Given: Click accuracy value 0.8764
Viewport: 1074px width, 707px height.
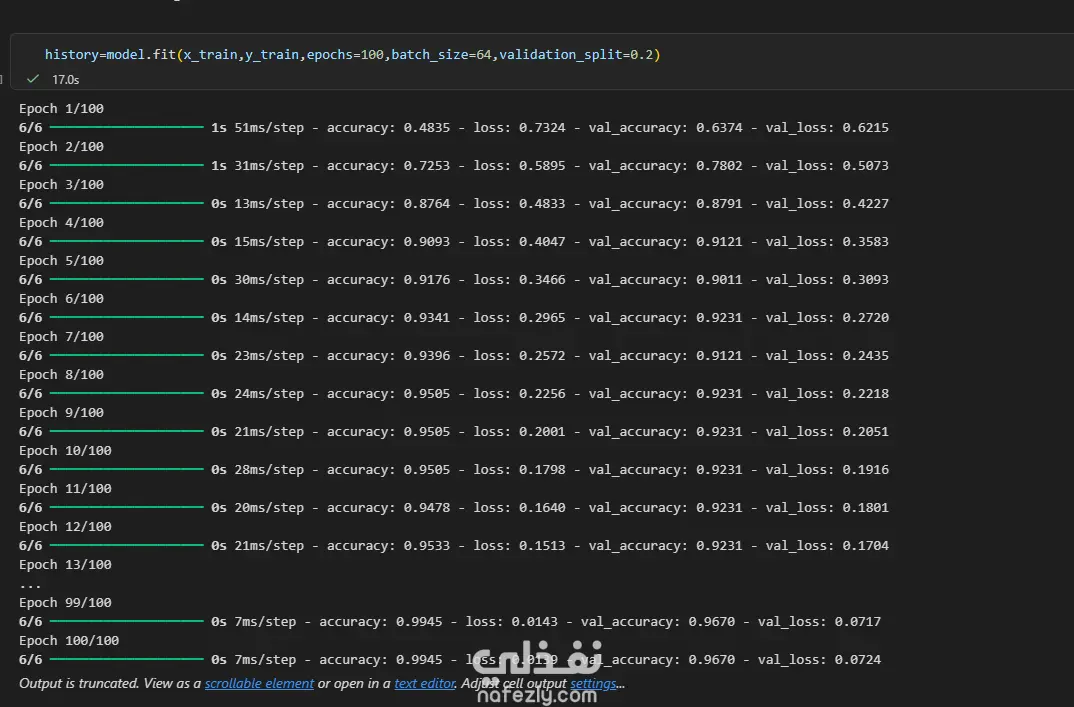Looking at the screenshot, I should click(x=427, y=203).
